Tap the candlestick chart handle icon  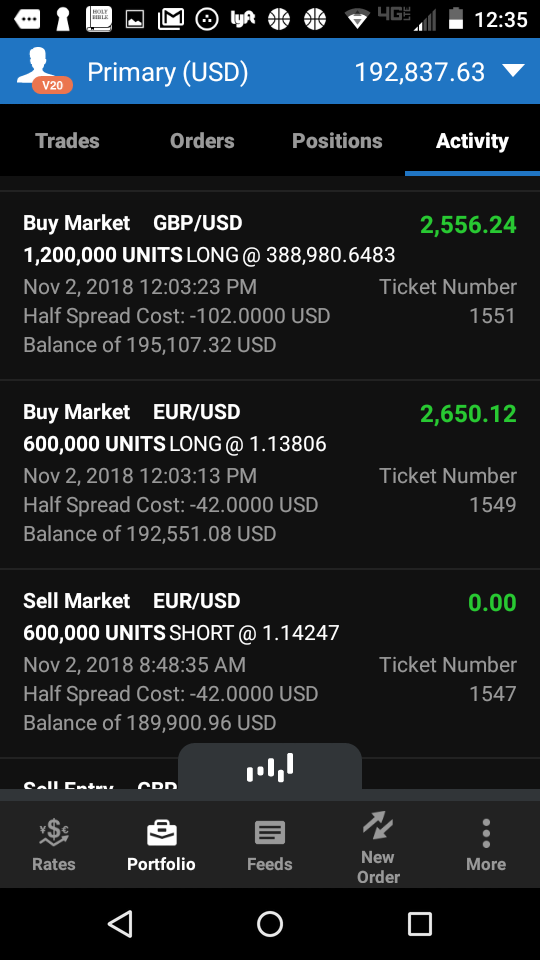[270, 768]
